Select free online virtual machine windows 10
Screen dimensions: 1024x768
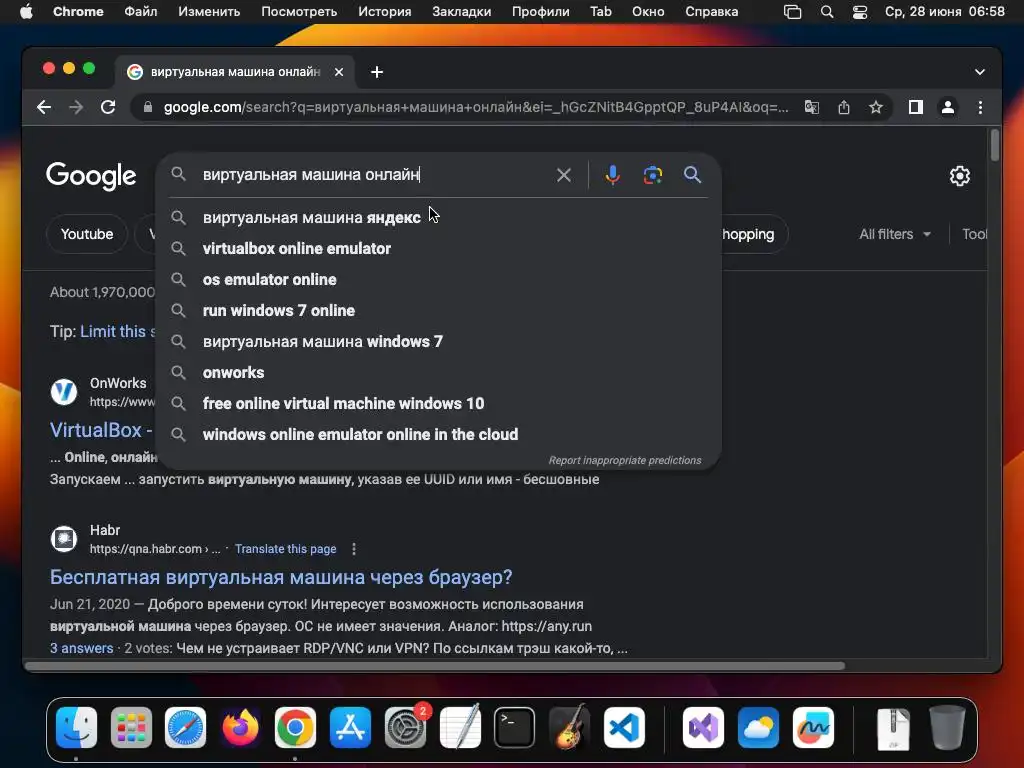[x=438, y=404]
